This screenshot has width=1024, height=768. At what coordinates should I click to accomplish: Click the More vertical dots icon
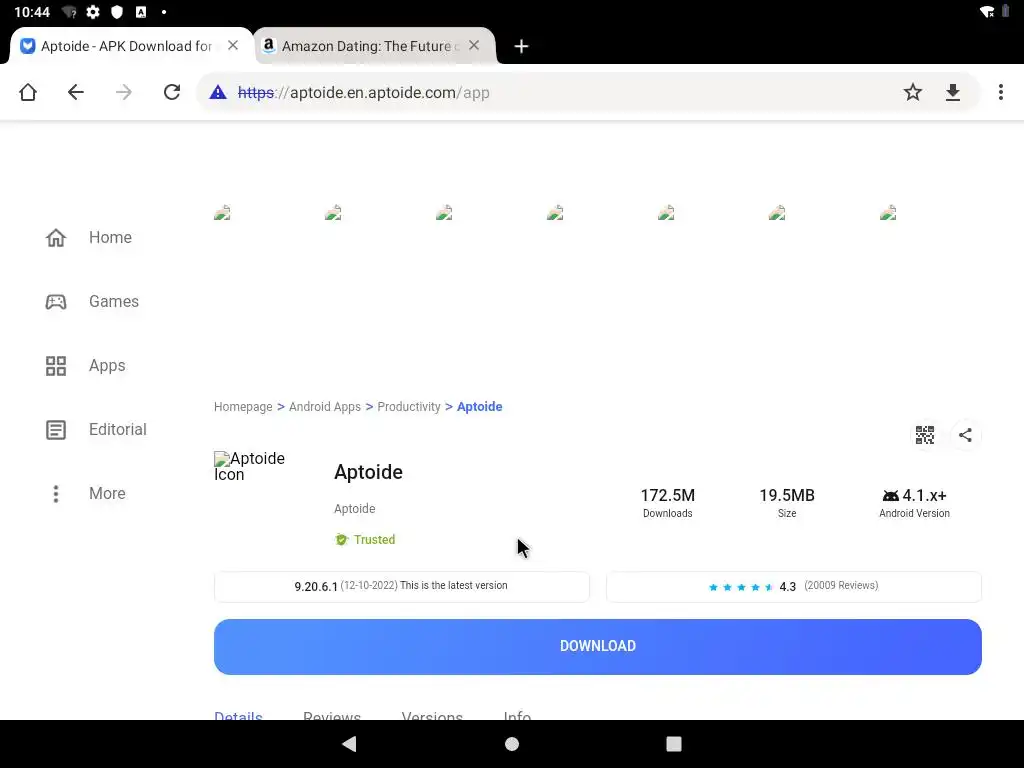(x=56, y=494)
